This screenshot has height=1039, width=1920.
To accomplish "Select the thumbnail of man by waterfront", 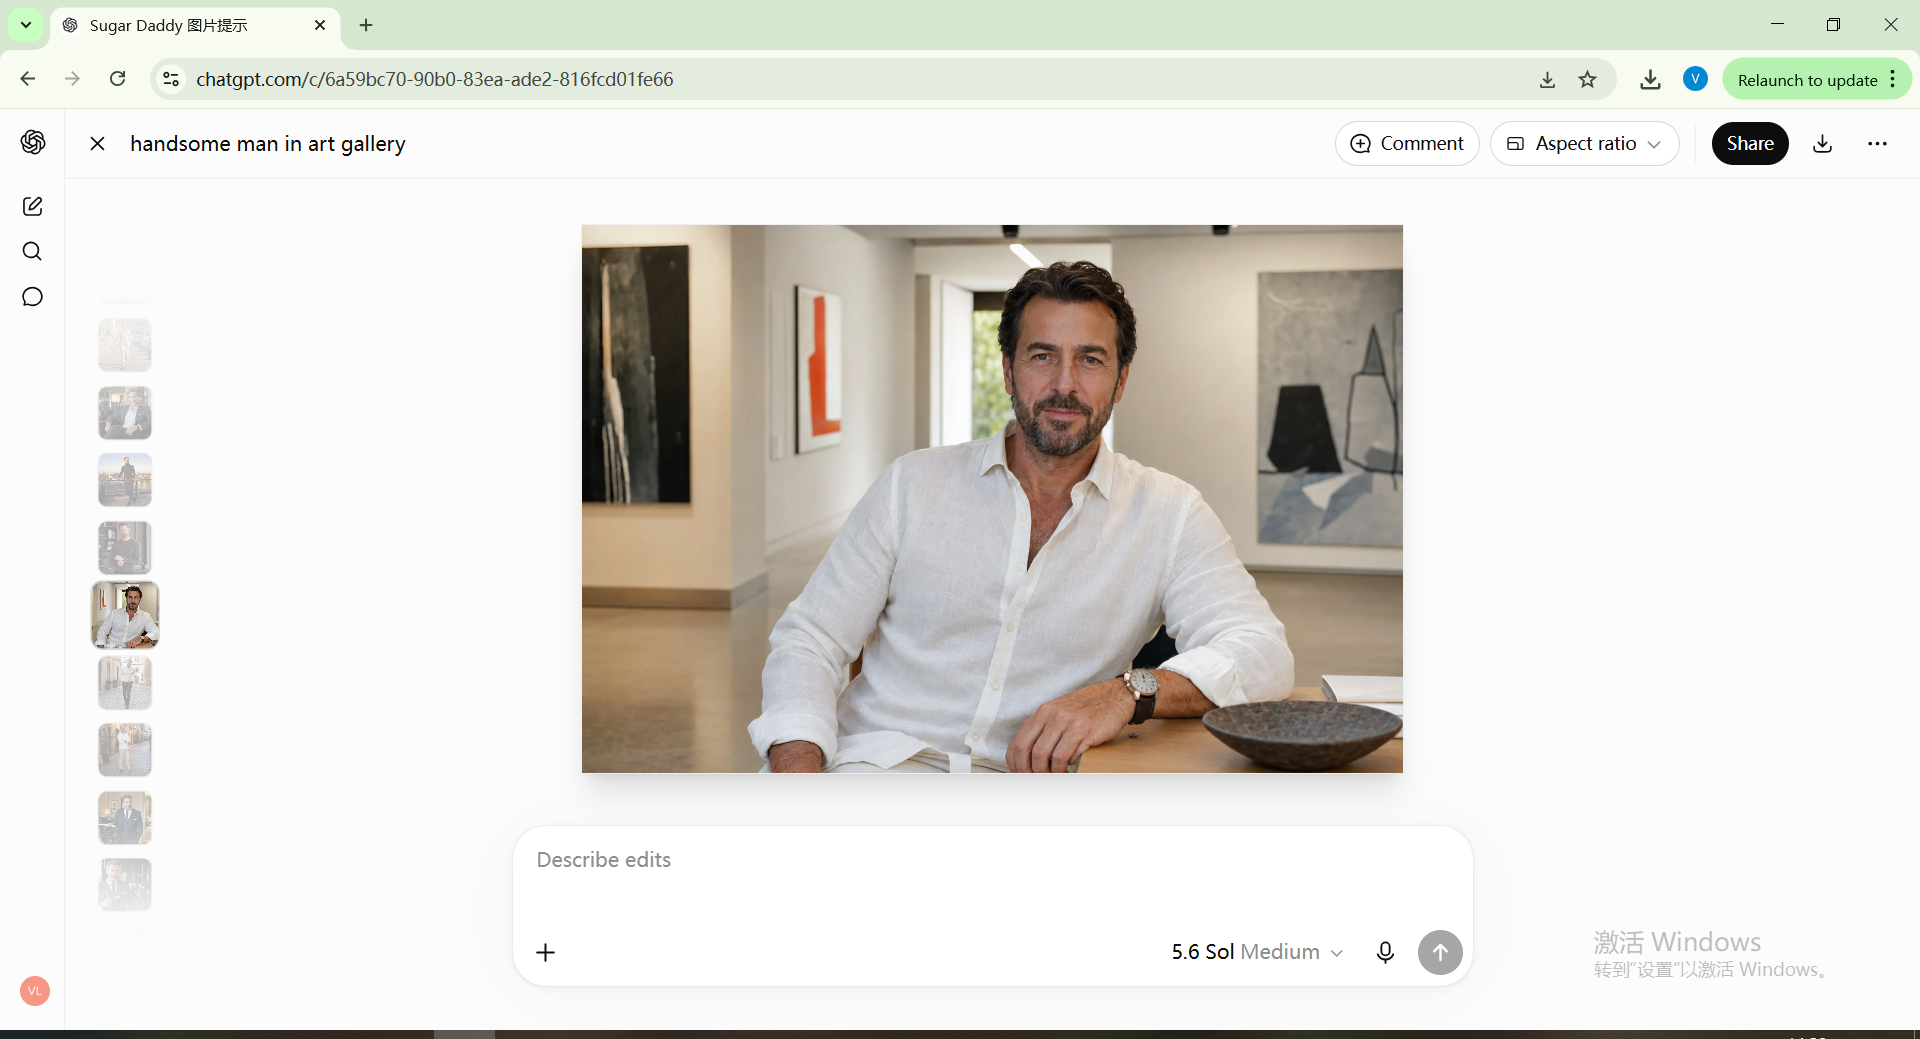I will tap(125, 480).
